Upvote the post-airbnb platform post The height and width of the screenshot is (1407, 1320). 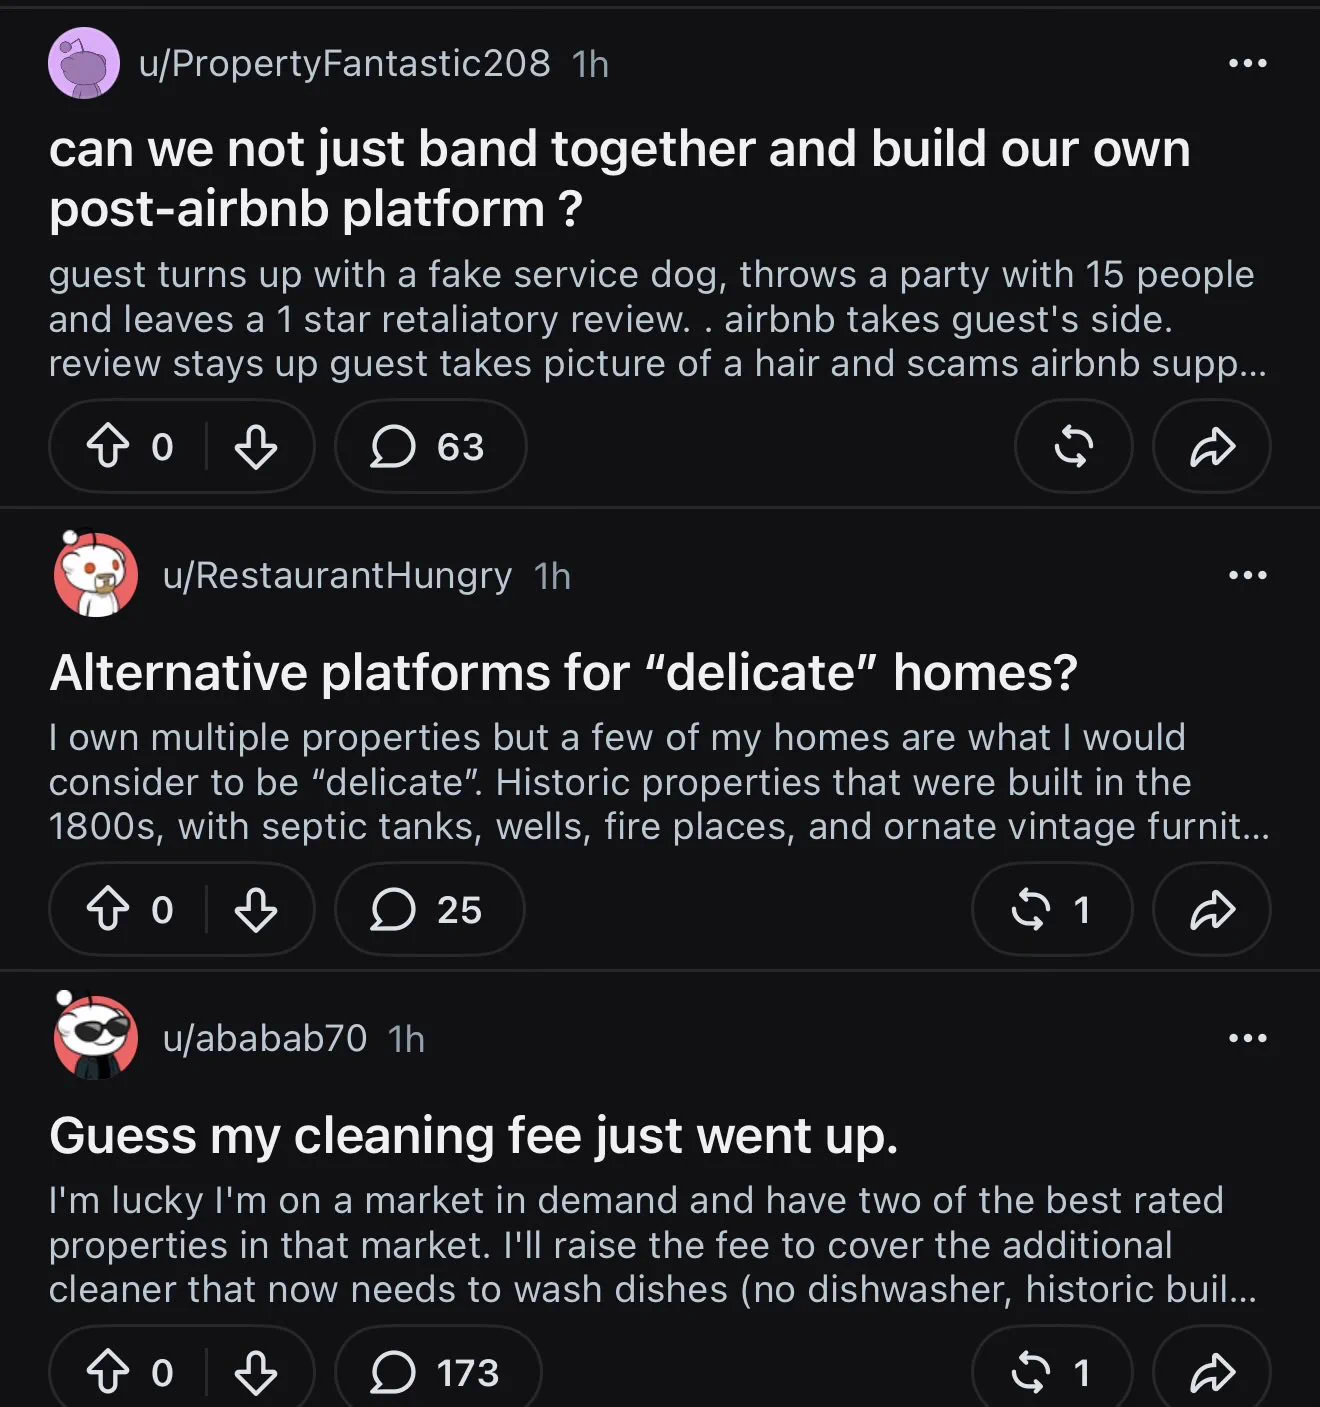pos(108,446)
